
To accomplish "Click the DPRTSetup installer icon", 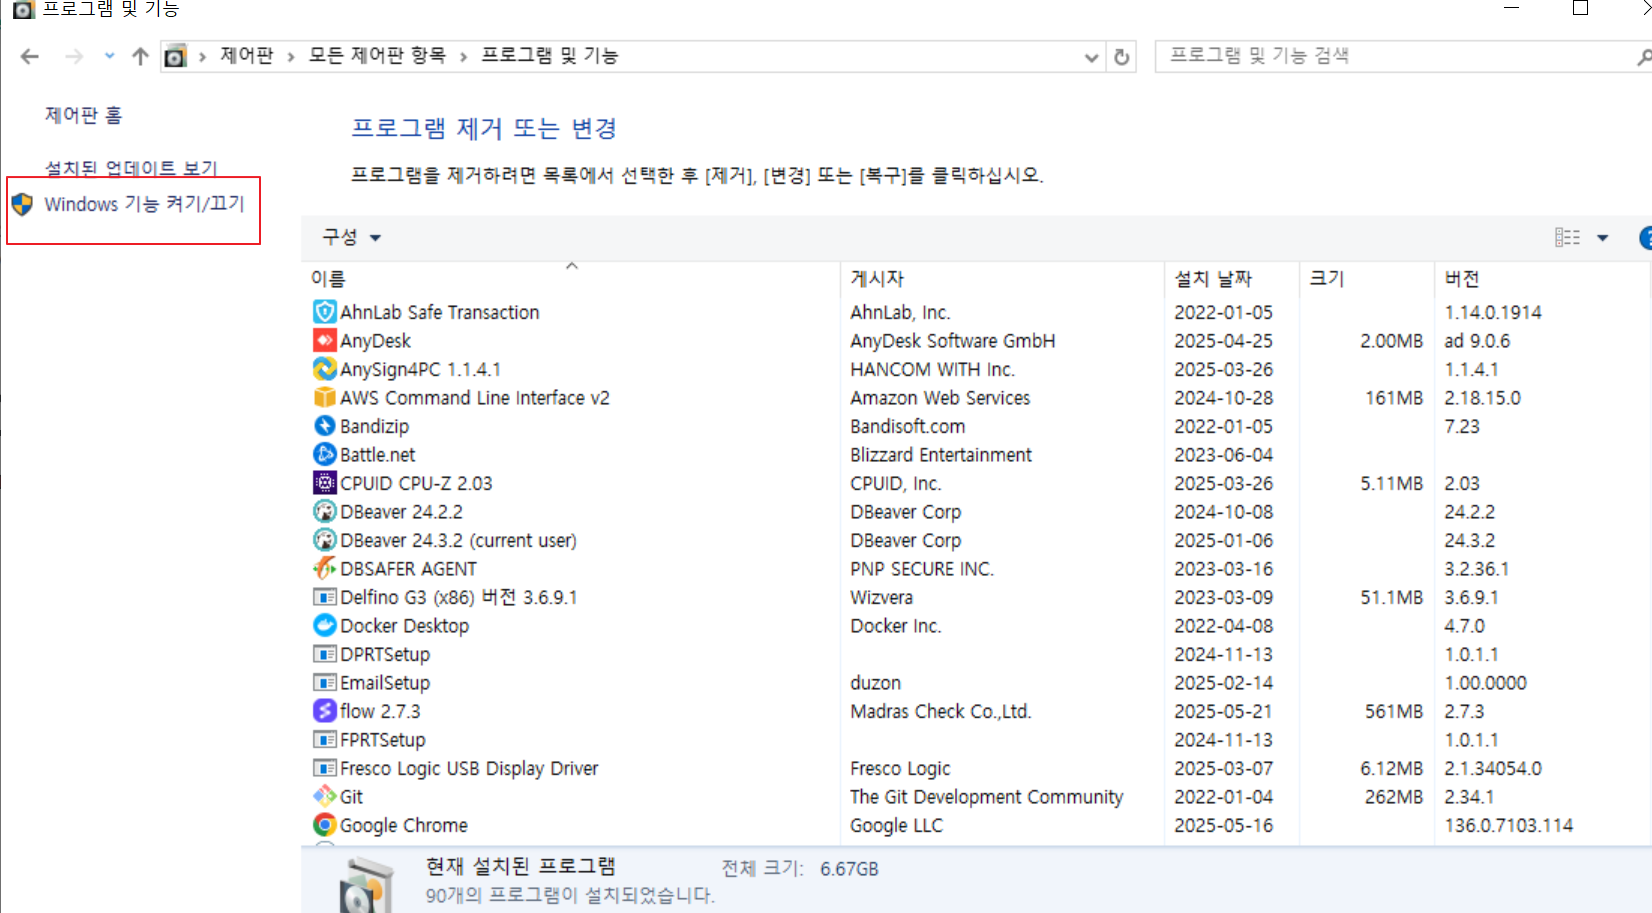I will point(324,654).
